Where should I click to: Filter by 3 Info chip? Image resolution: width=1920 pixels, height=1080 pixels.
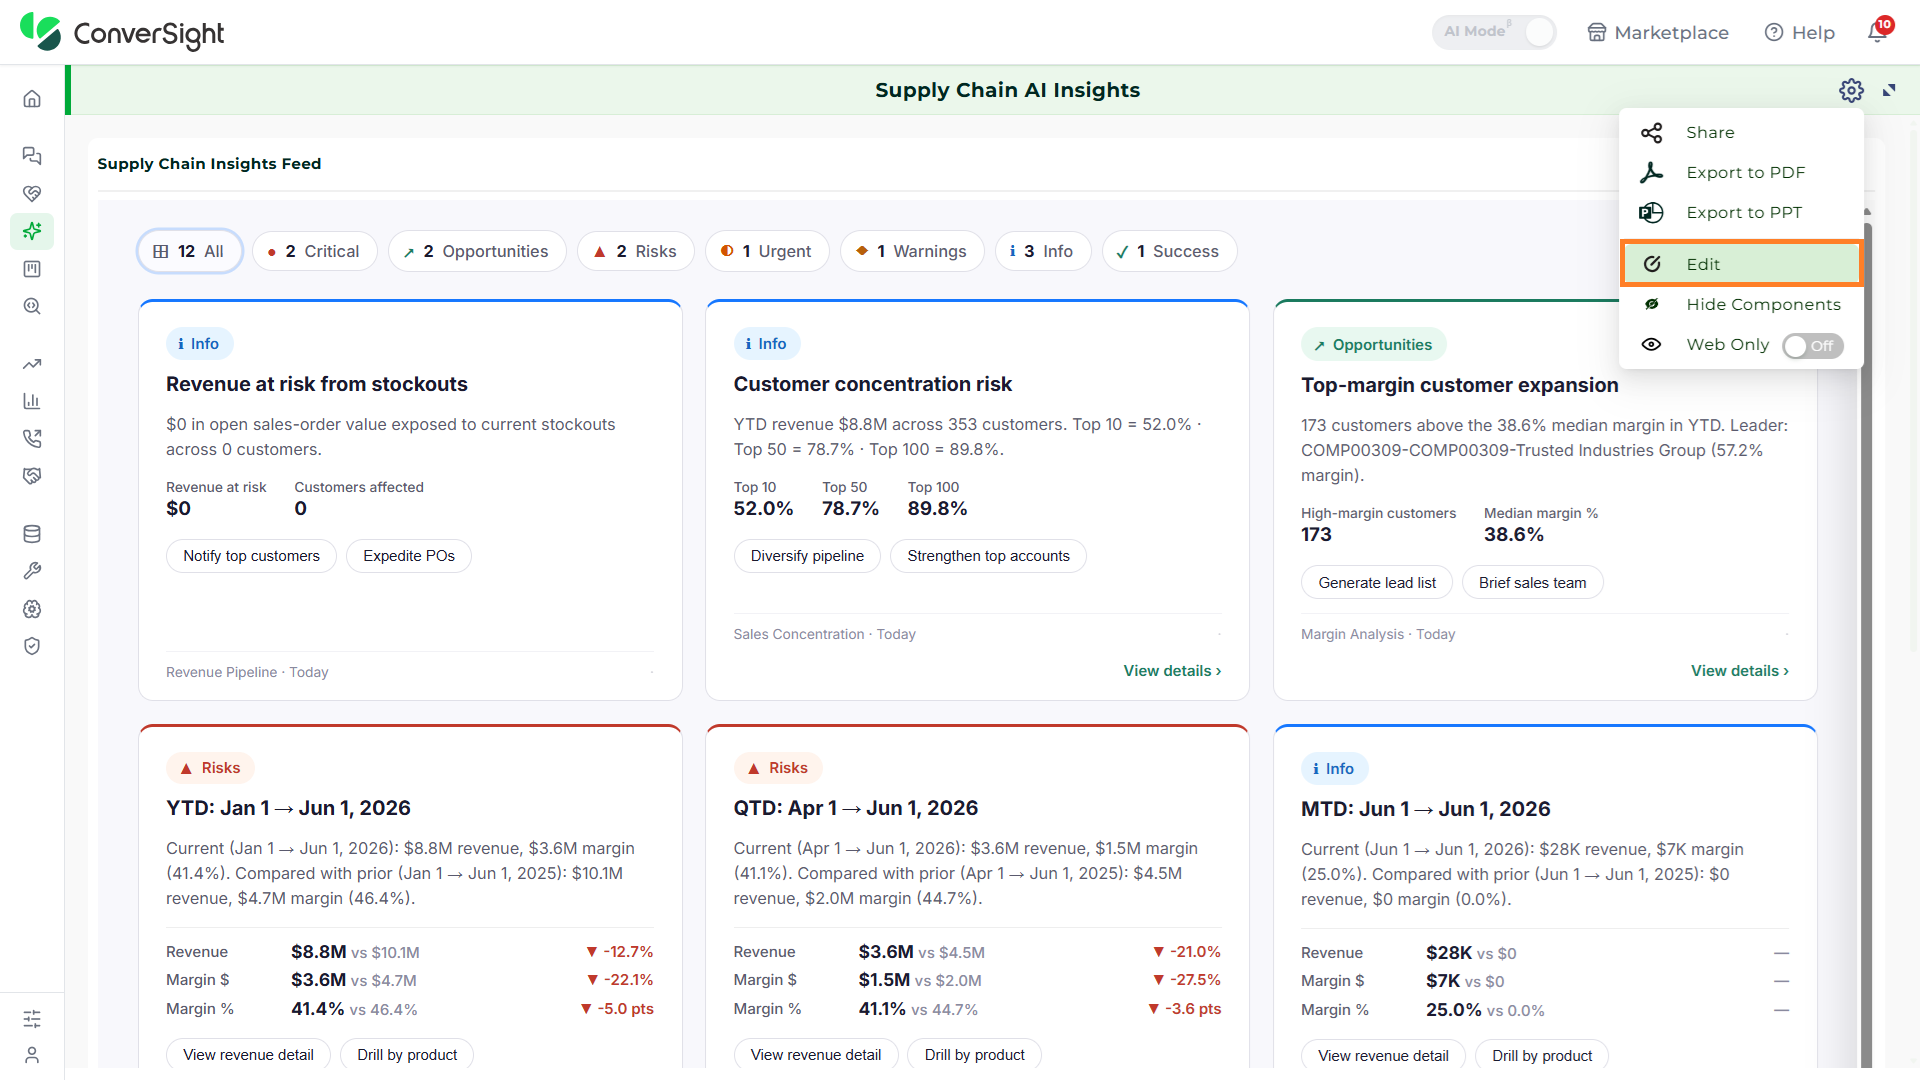point(1042,251)
